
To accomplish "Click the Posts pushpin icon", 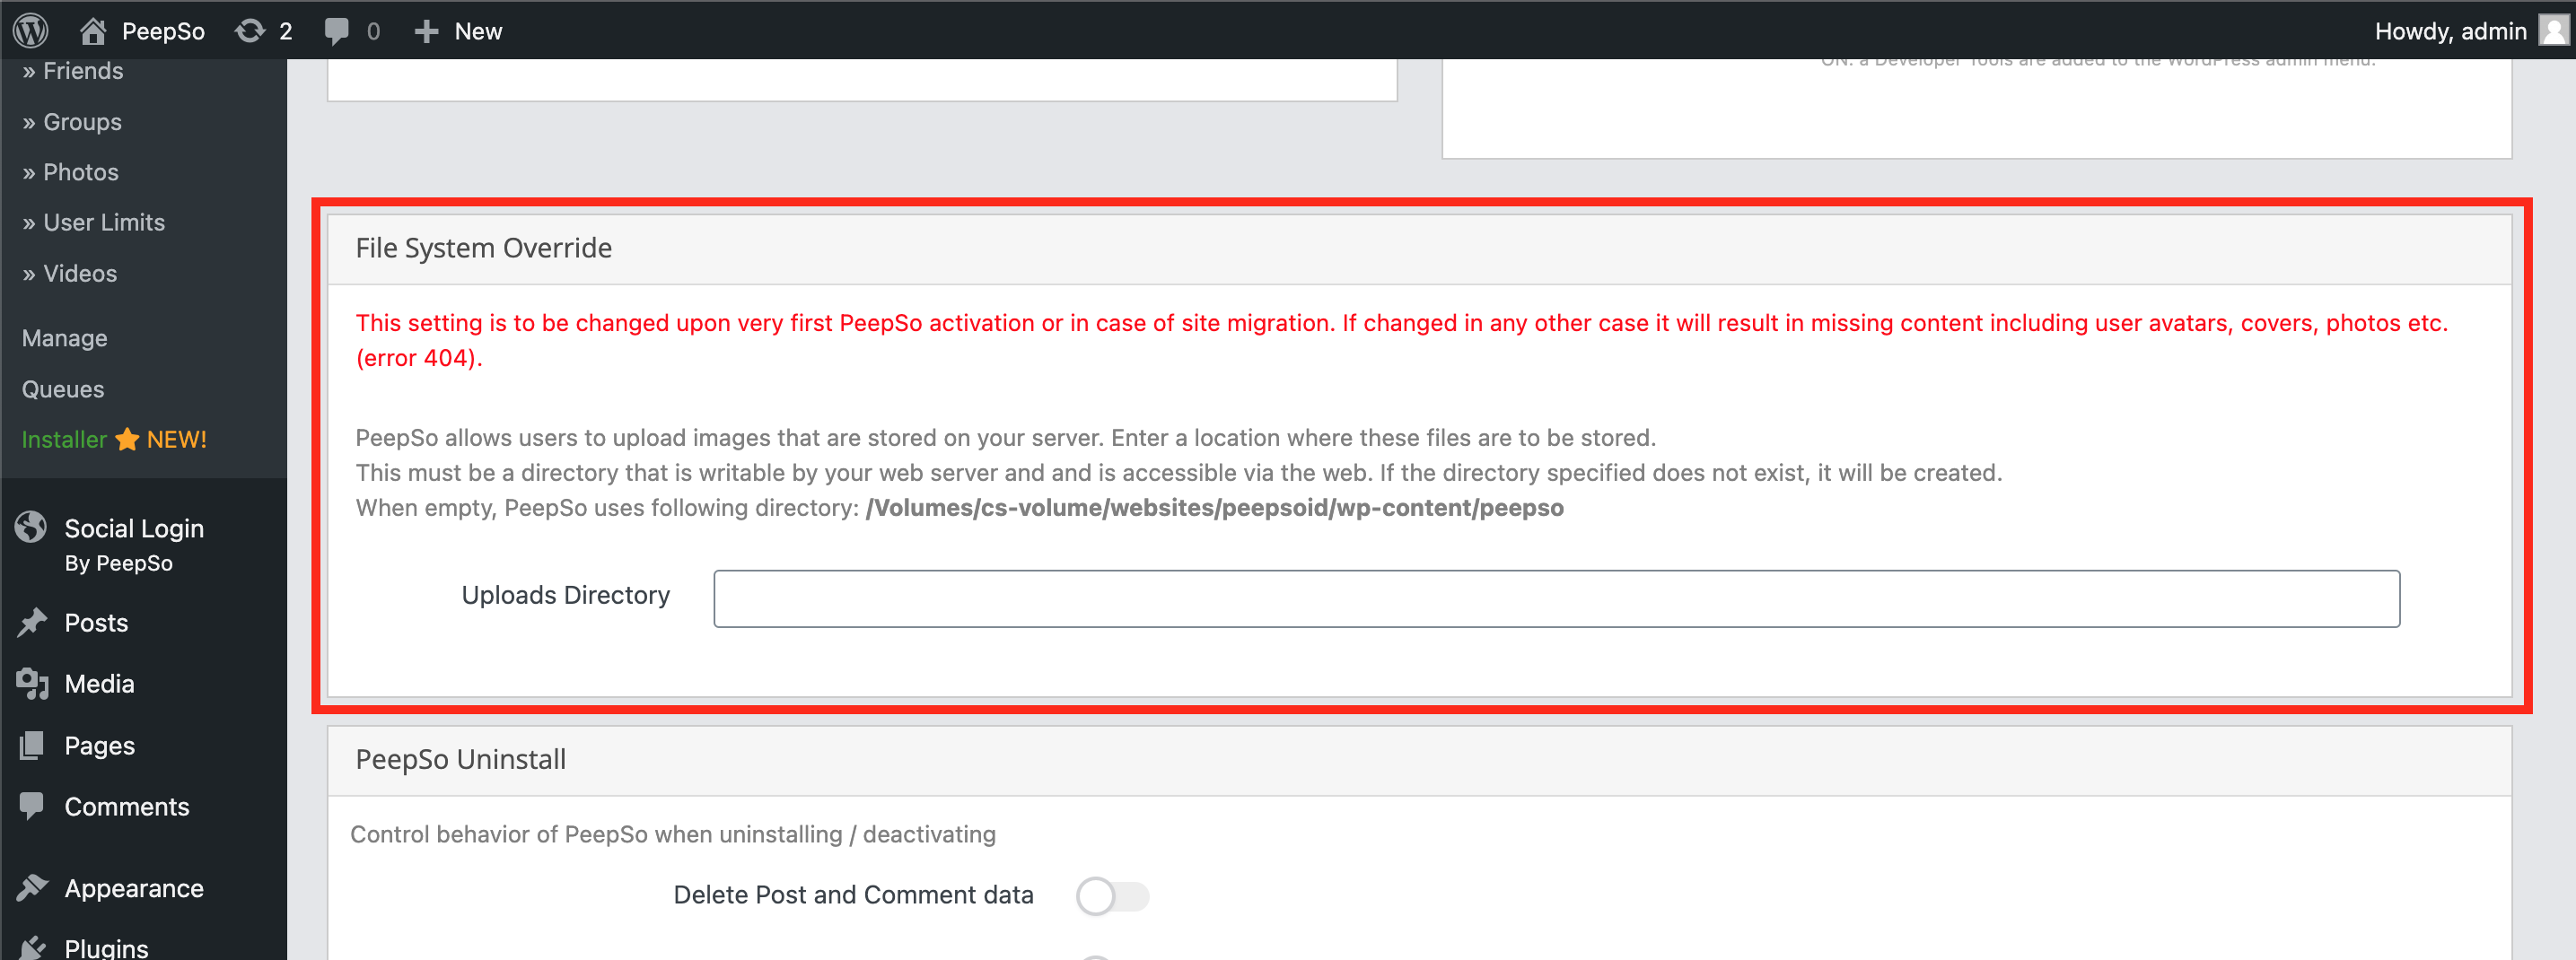I will click(32, 622).
